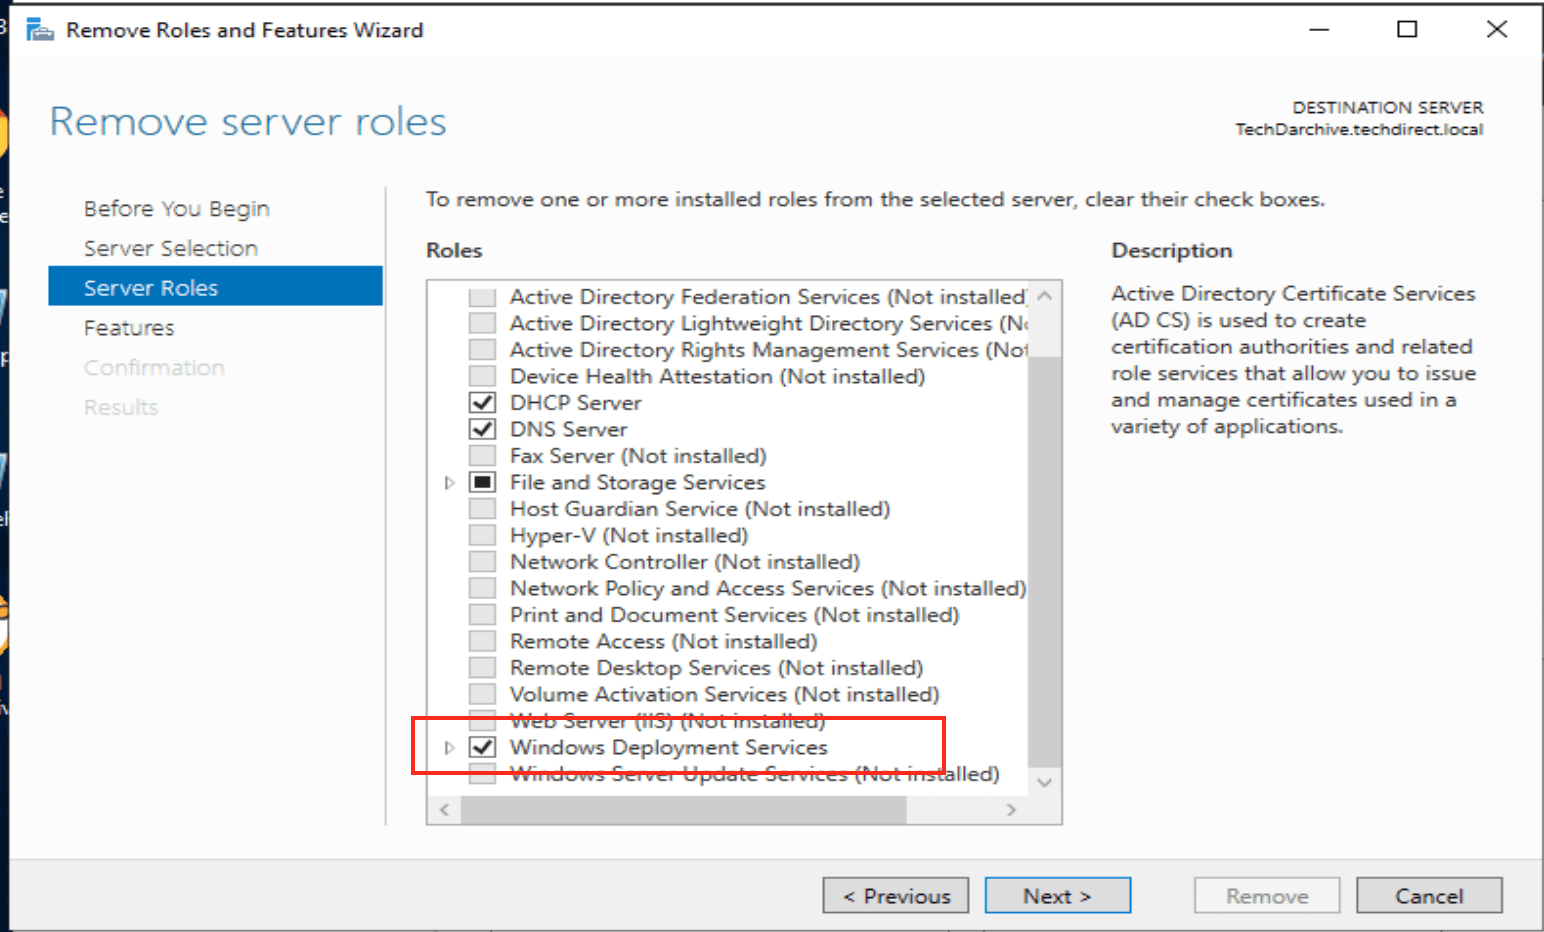Maximize the wizard window

[1407, 29]
